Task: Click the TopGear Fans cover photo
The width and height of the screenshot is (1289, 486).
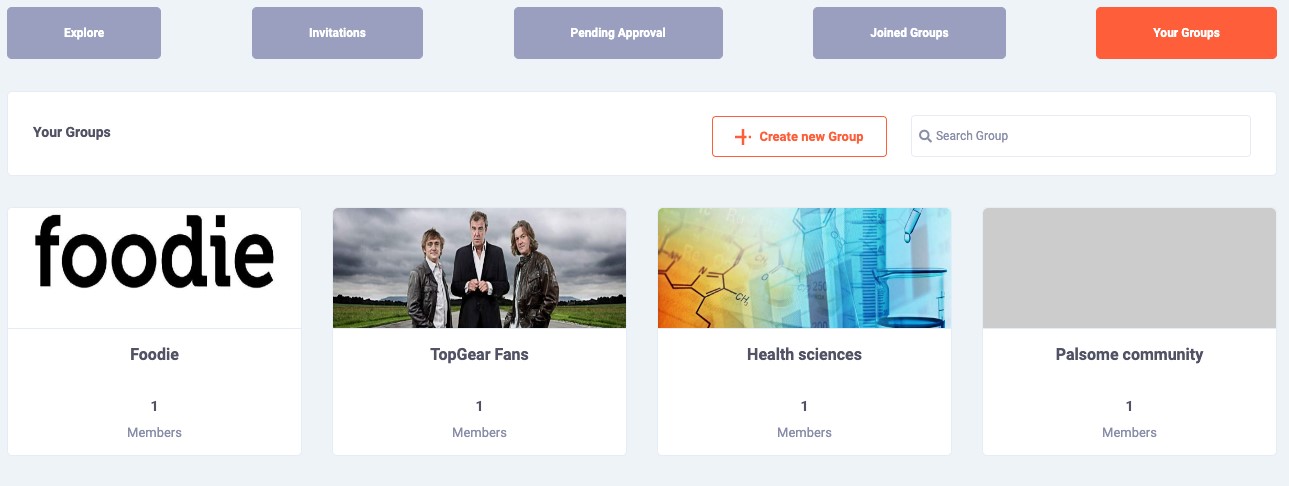Action: coord(479,267)
